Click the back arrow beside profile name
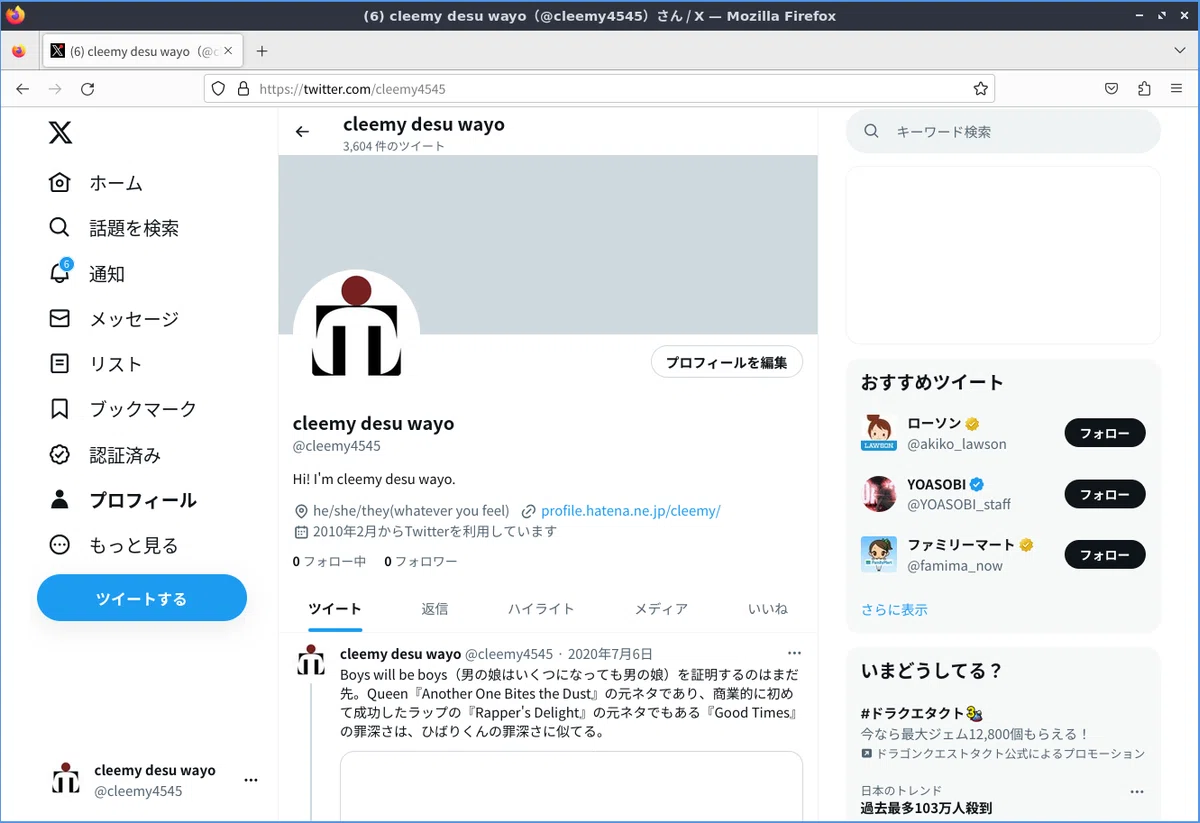 point(302,132)
